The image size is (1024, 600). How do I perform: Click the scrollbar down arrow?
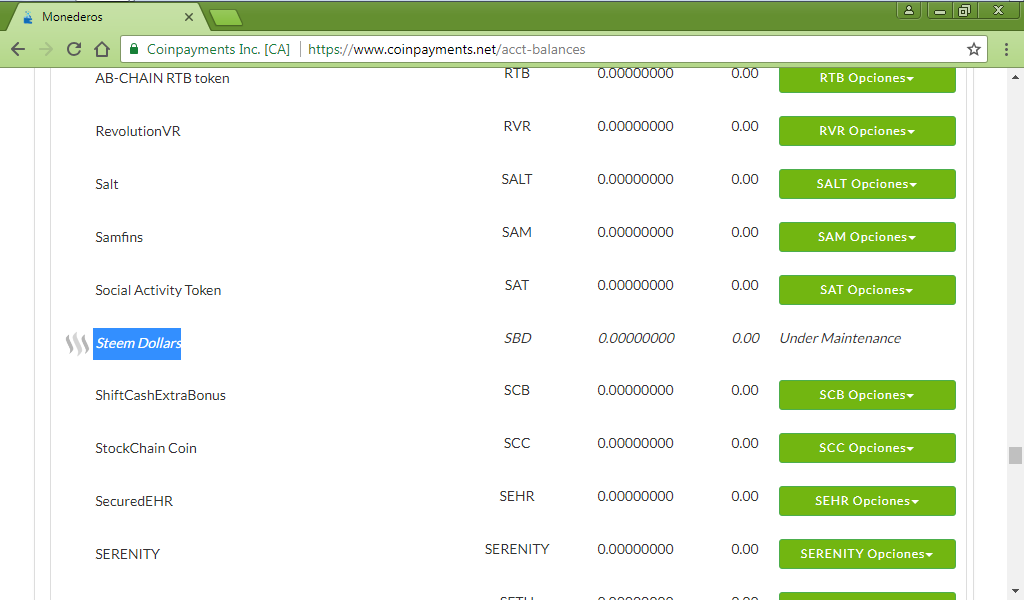(x=1015, y=591)
